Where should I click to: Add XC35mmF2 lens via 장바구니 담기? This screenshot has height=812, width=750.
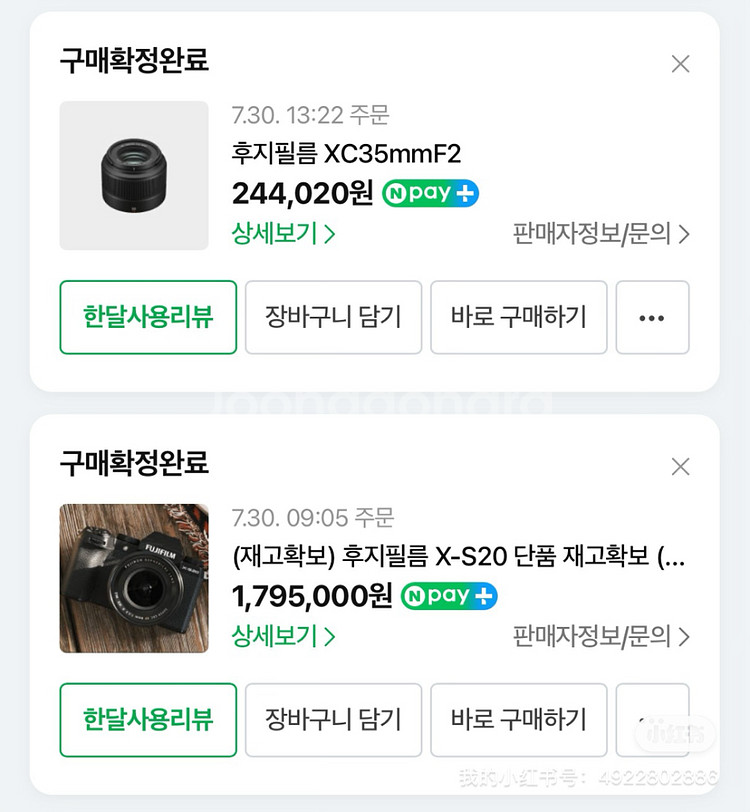(x=334, y=317)
